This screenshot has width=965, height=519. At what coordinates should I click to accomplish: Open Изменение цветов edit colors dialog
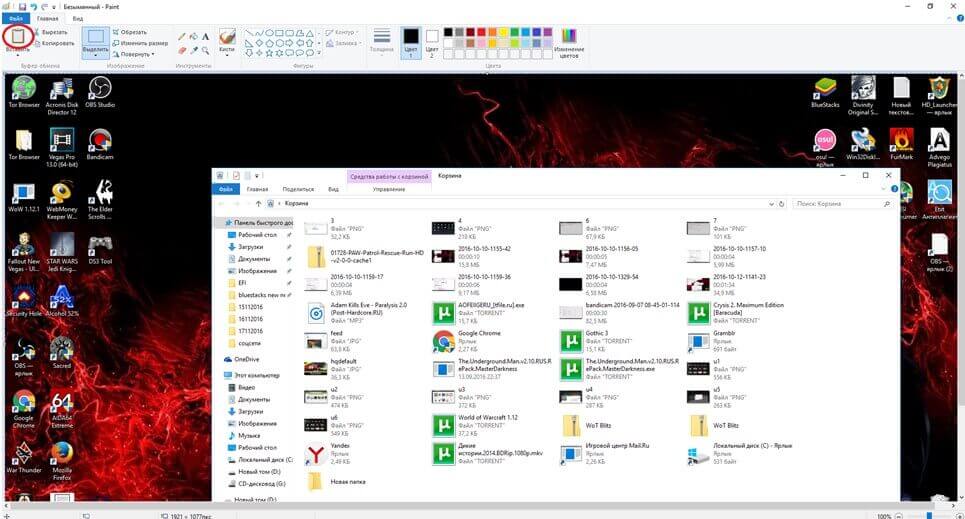[x=569, y=40]
